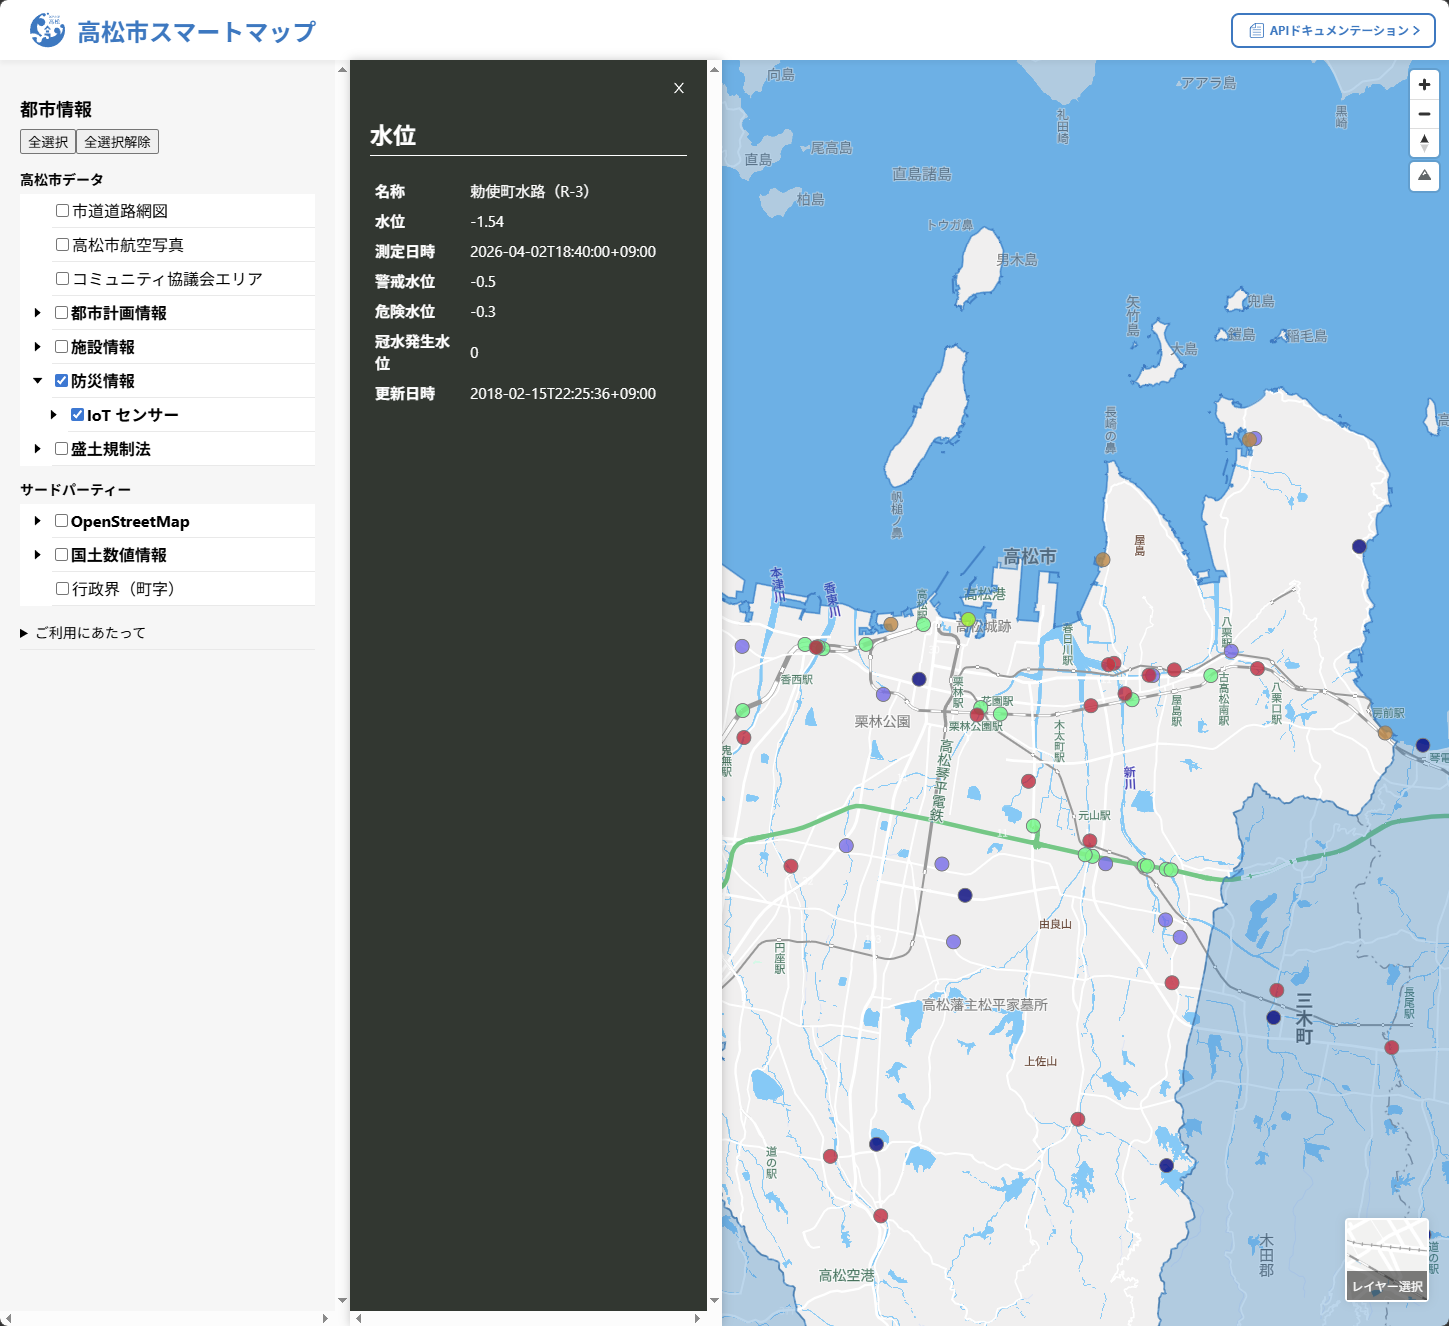Zoom in on the map
The height and width of the screenshot is (1326, 1449).
click(1424, 85)
